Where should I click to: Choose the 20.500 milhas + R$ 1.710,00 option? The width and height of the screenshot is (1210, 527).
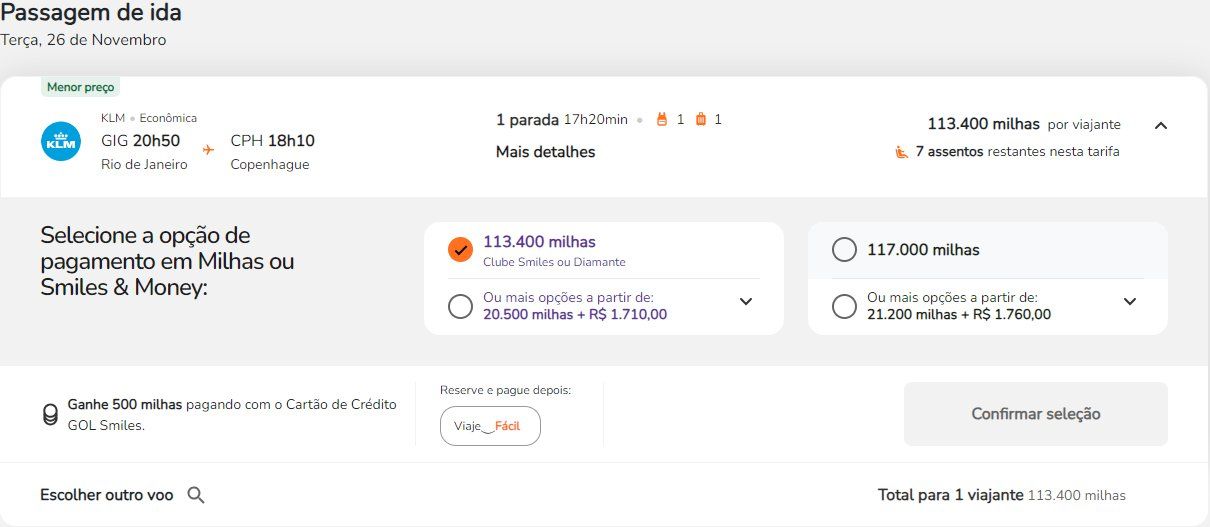coord(460,306)
